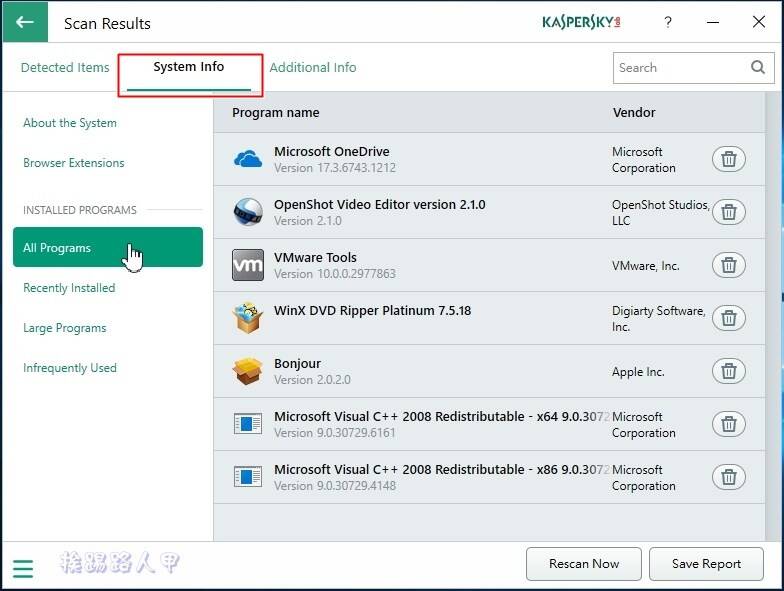
Task: Click Version 9.0.30729.4148 text
Action: pyautogui.click(x=334, y=486)
